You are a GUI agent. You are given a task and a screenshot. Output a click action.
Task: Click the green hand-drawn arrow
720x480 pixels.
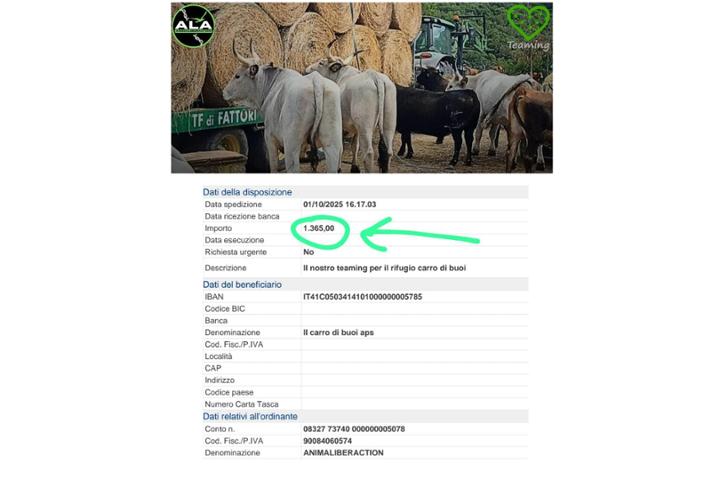tap(420, 235)
